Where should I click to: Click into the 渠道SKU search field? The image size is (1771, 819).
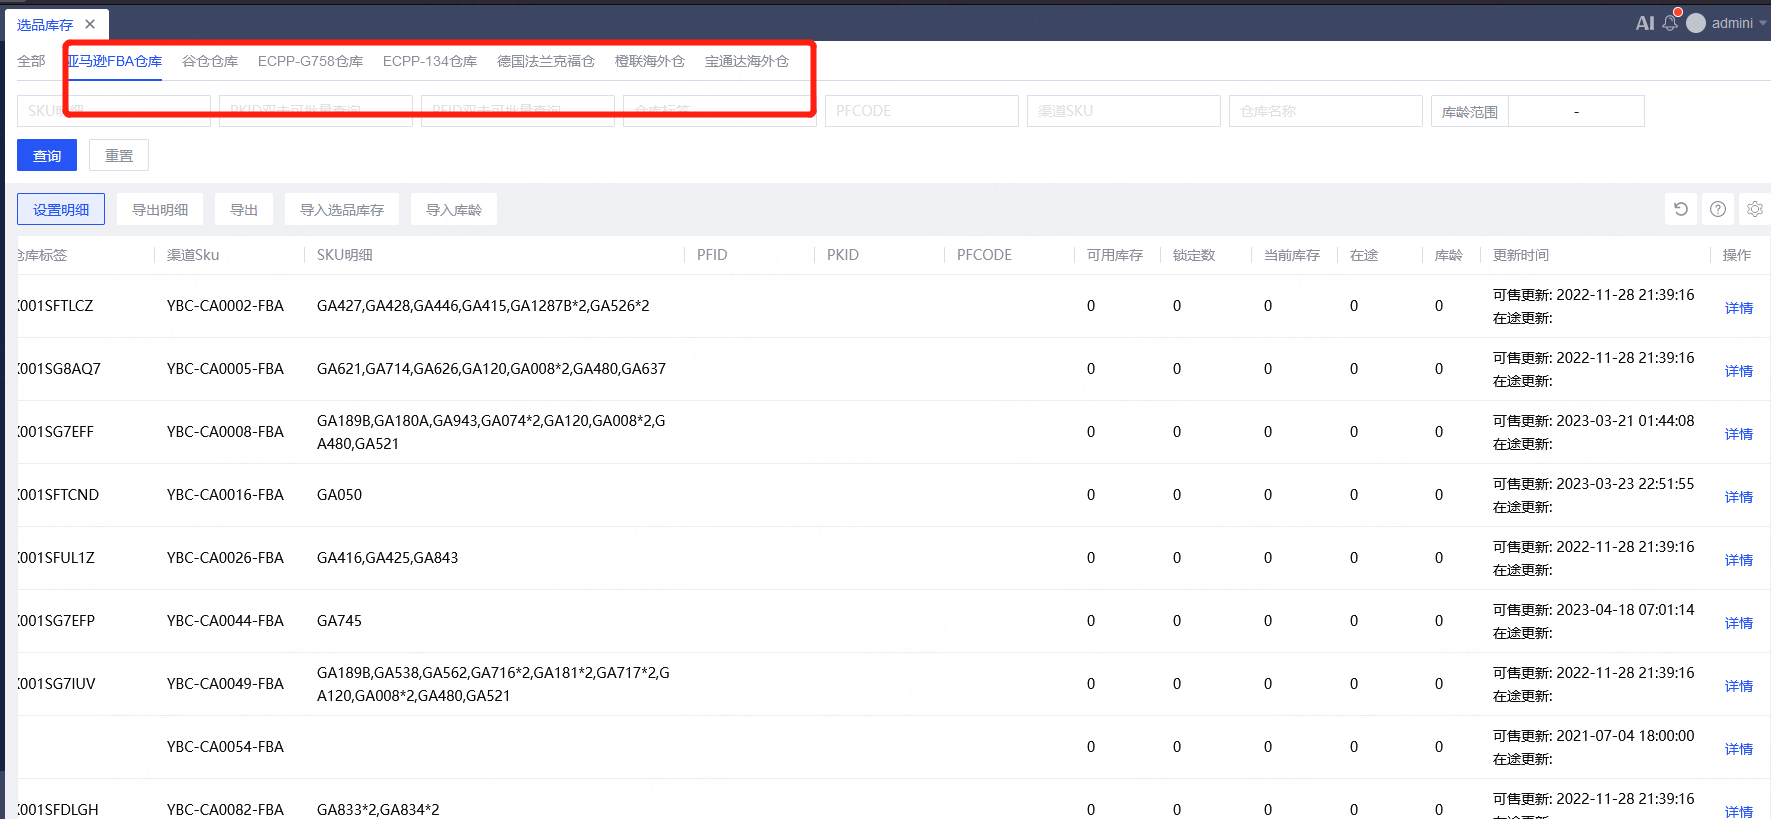point(1123,111)
